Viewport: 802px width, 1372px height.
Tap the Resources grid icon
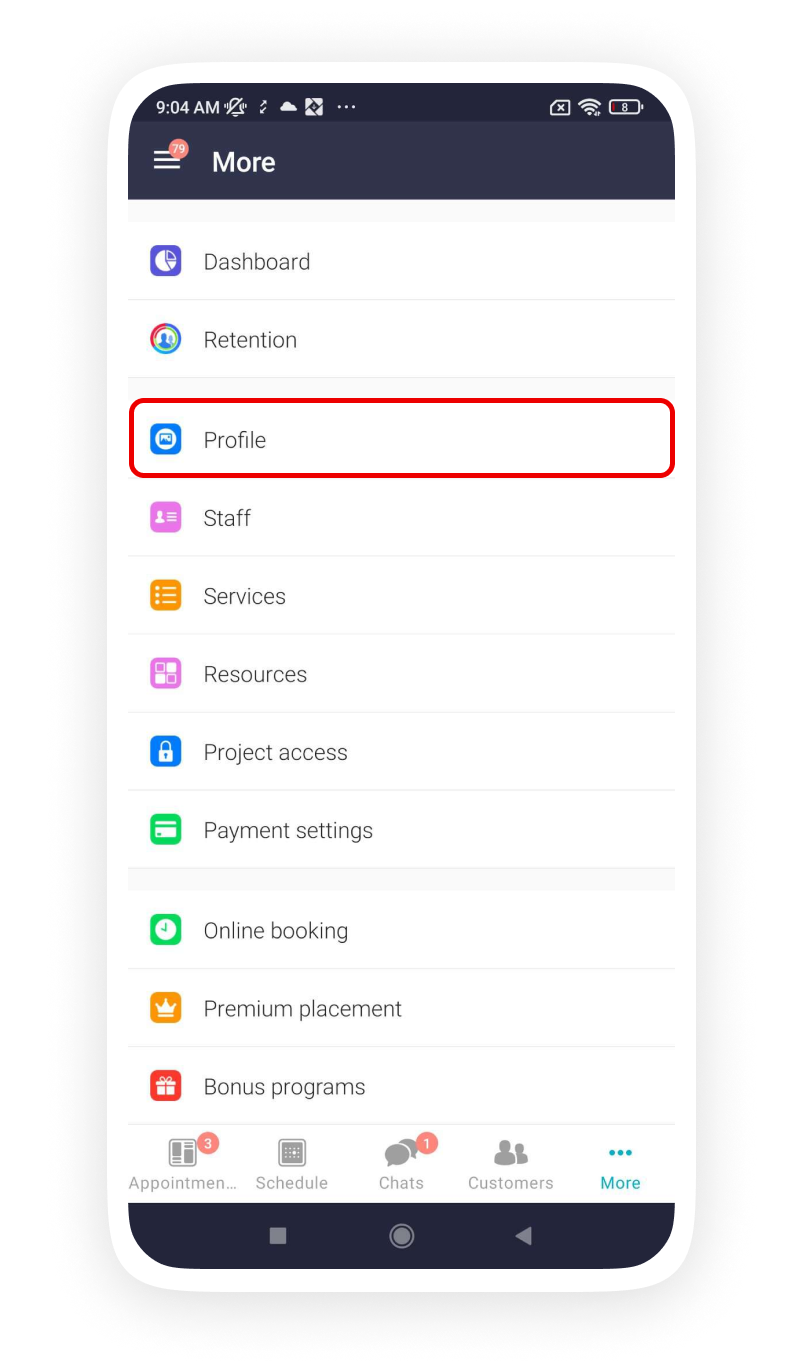point(166,673)
